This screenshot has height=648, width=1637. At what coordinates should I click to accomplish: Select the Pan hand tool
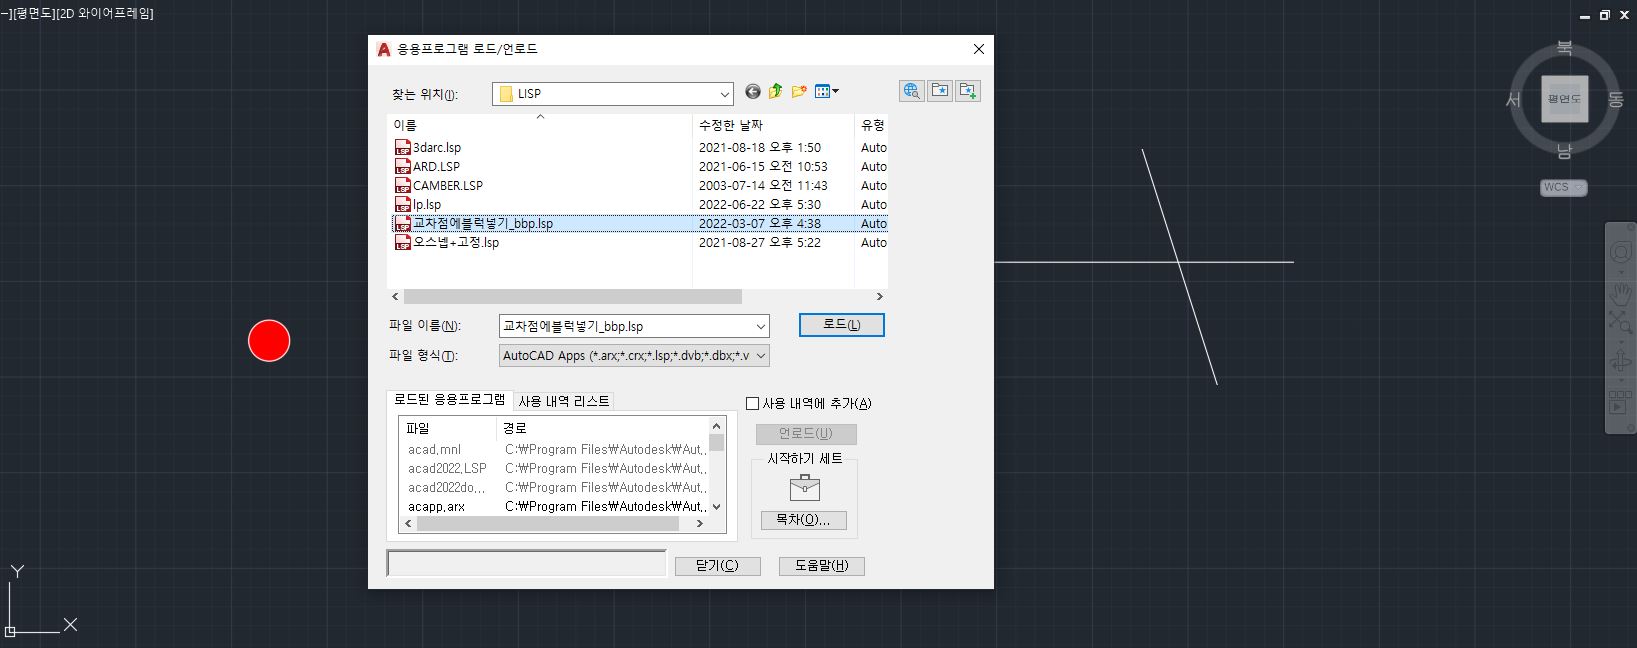1620,294
